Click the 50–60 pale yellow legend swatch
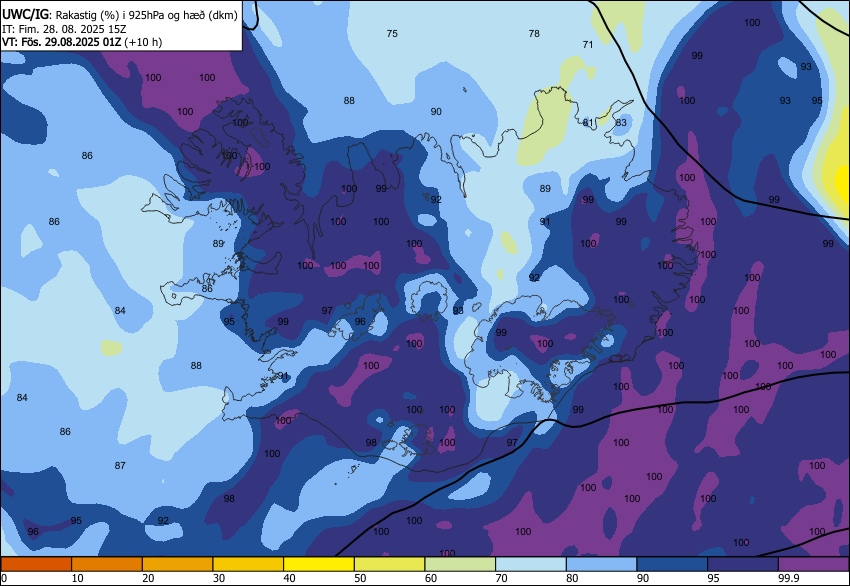The height and width of the screenshot is (586, 850). tap(390, 564)
